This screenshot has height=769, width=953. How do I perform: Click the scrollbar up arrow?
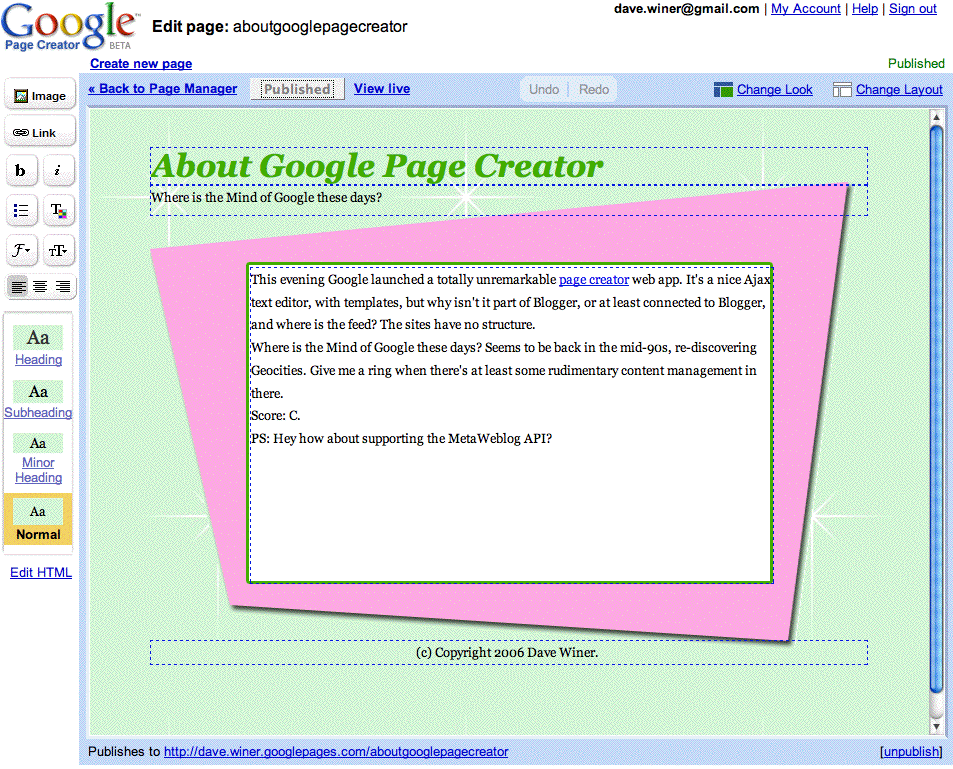tap(936, 117)
